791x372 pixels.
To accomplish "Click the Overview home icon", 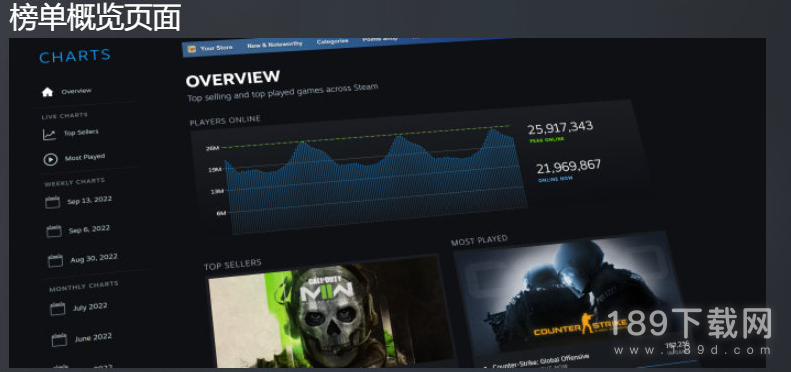I will [47, 92].
